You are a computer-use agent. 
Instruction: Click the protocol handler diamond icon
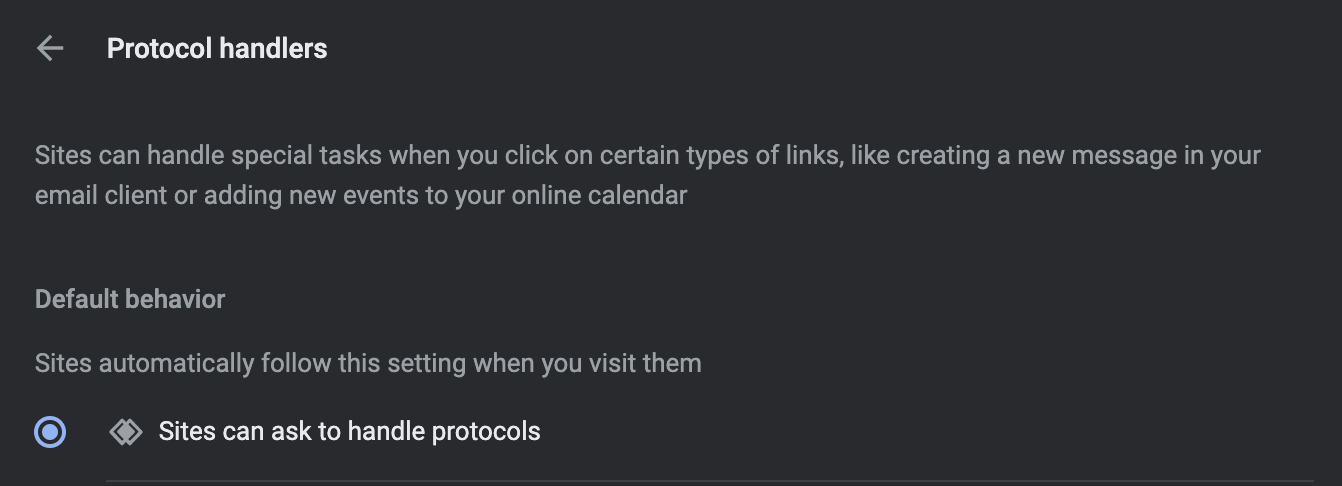[x=125, y=432]
